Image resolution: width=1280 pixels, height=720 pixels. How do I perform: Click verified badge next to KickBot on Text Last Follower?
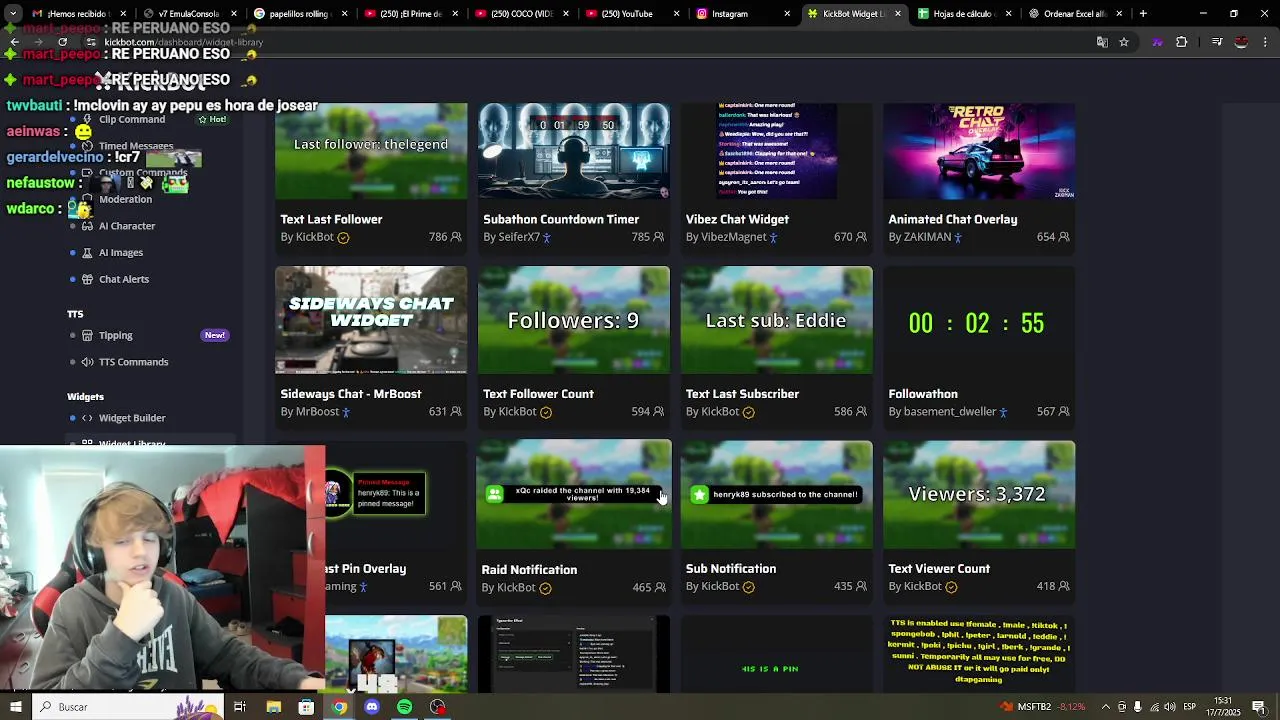343,238
